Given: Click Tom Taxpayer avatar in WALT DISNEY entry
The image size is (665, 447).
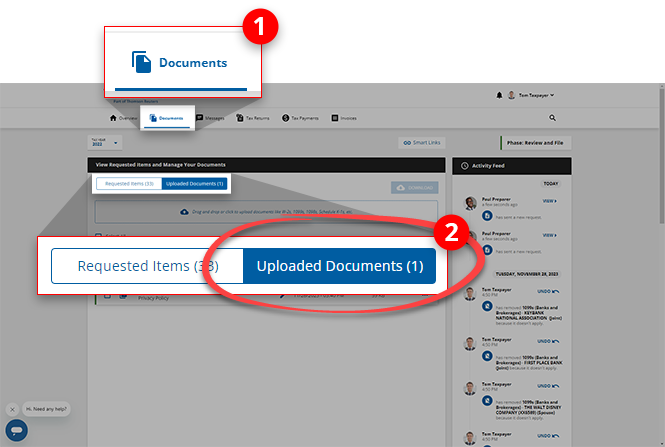Looking at the screenshot, I should point(470,388).
